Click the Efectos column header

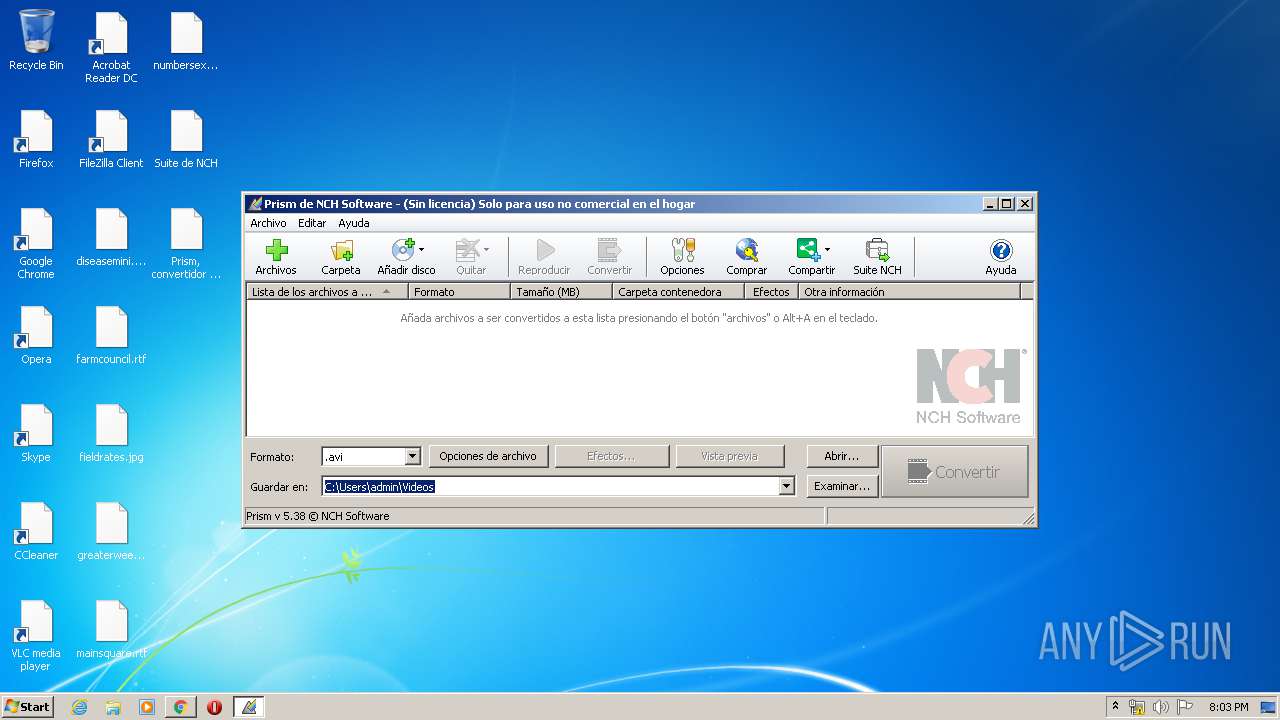click(x=771, y=292)
